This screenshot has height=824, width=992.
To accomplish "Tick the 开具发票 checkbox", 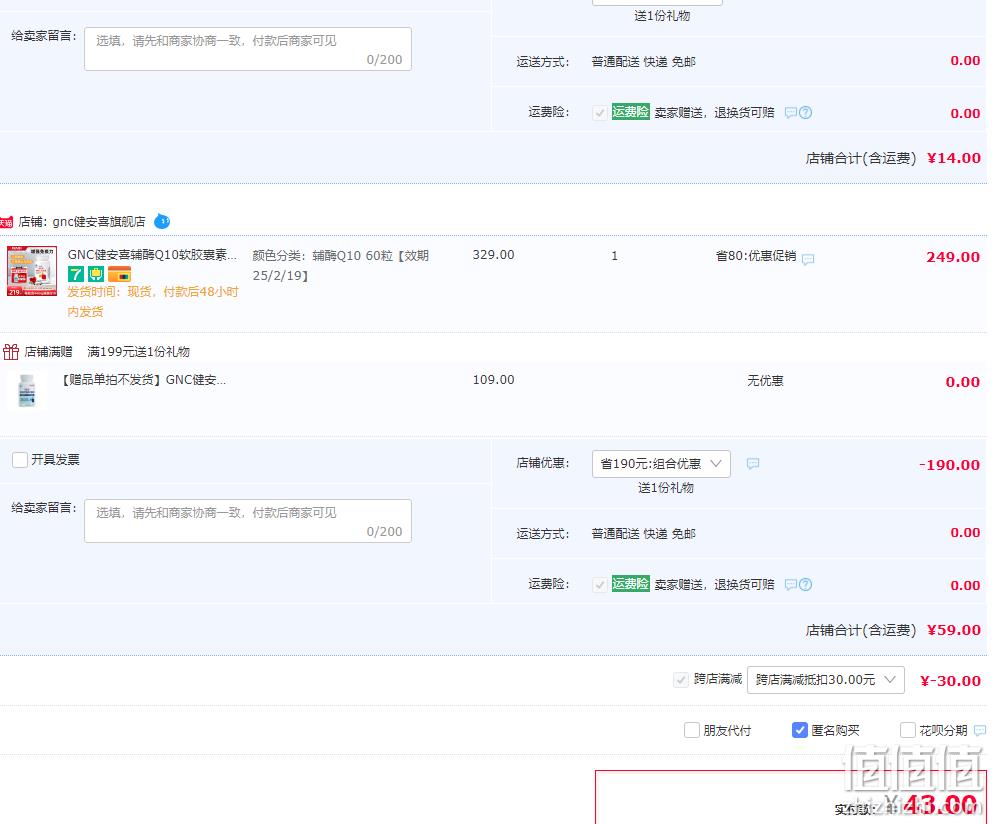I will [20, 459].
